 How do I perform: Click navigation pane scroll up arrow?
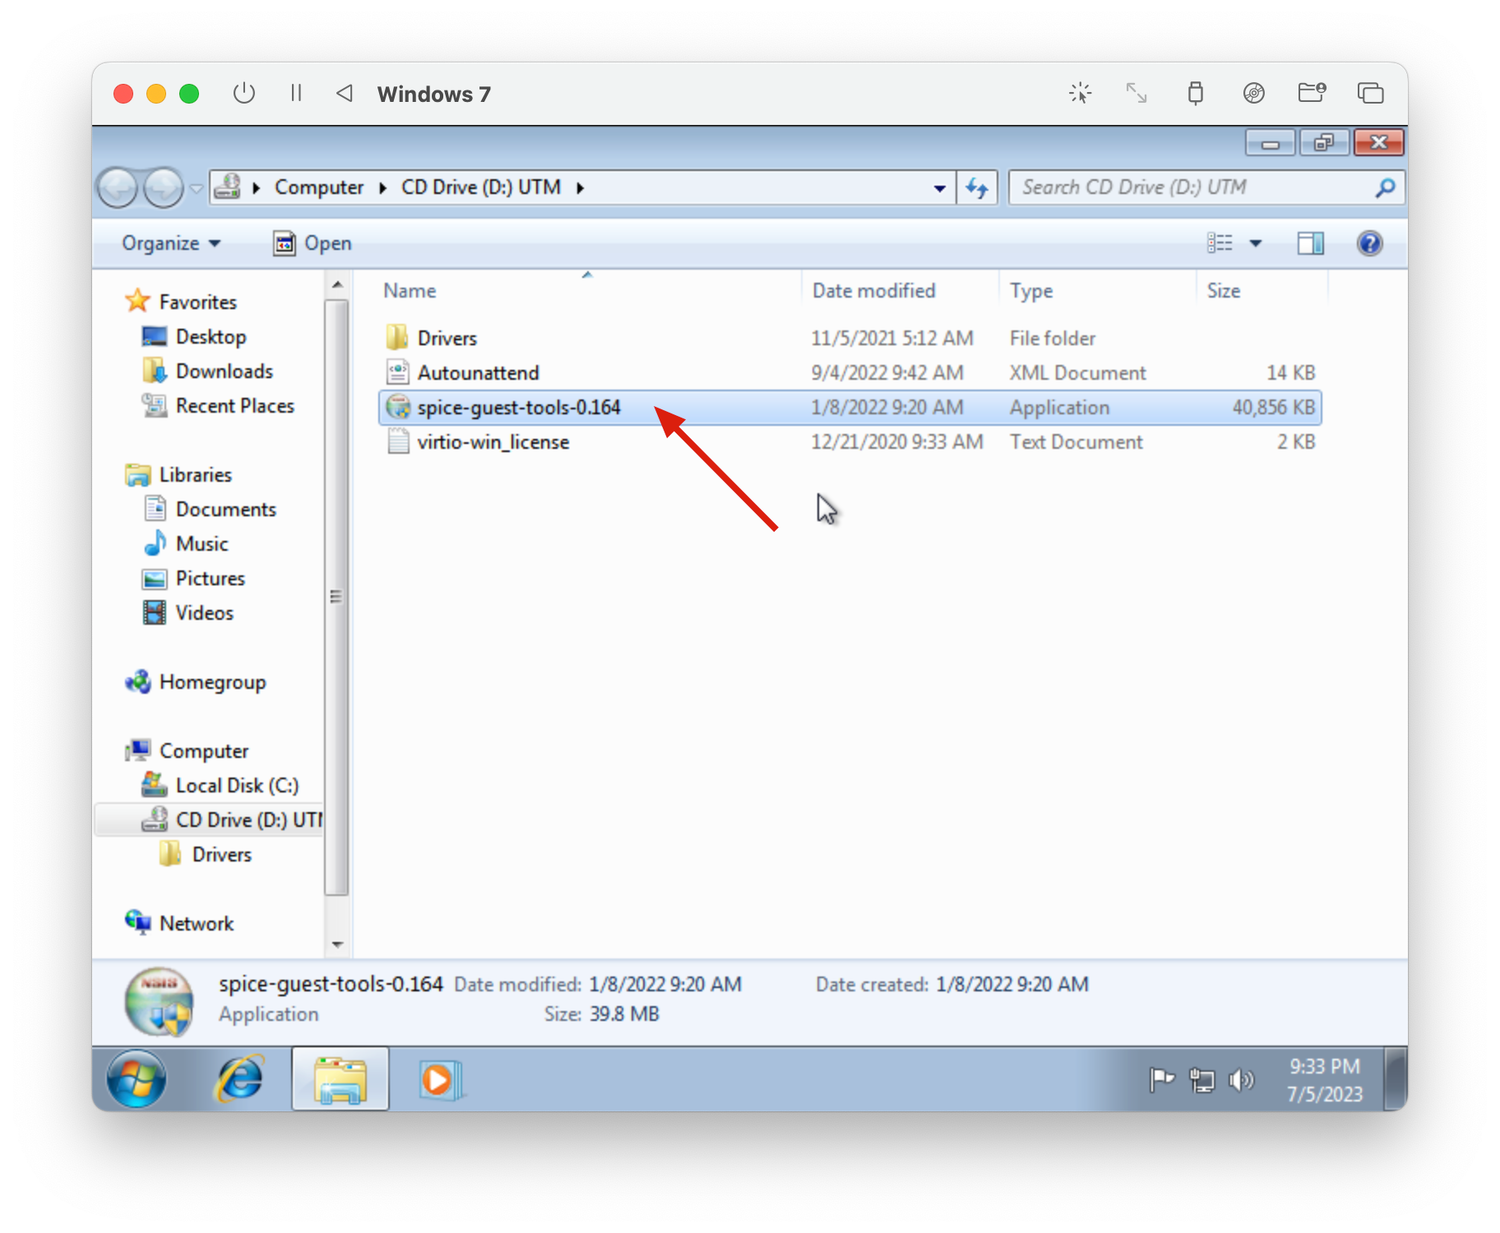coord(337,285)
